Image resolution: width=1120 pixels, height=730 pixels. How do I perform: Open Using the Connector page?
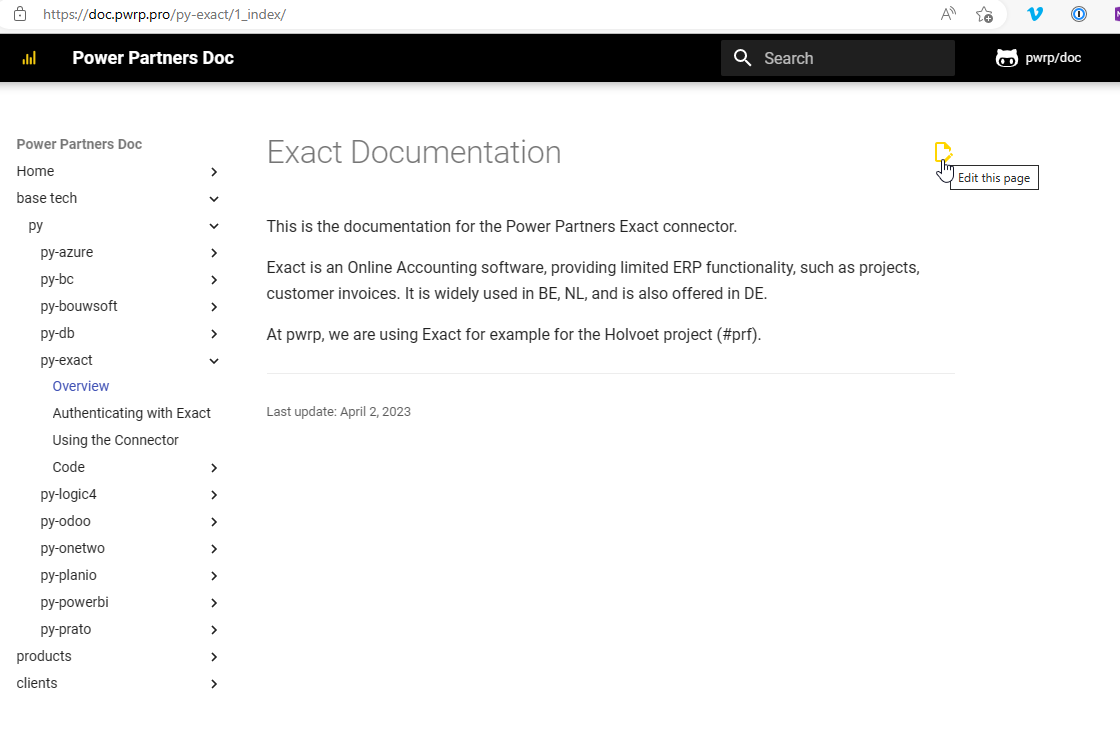[x=116, y=441]
